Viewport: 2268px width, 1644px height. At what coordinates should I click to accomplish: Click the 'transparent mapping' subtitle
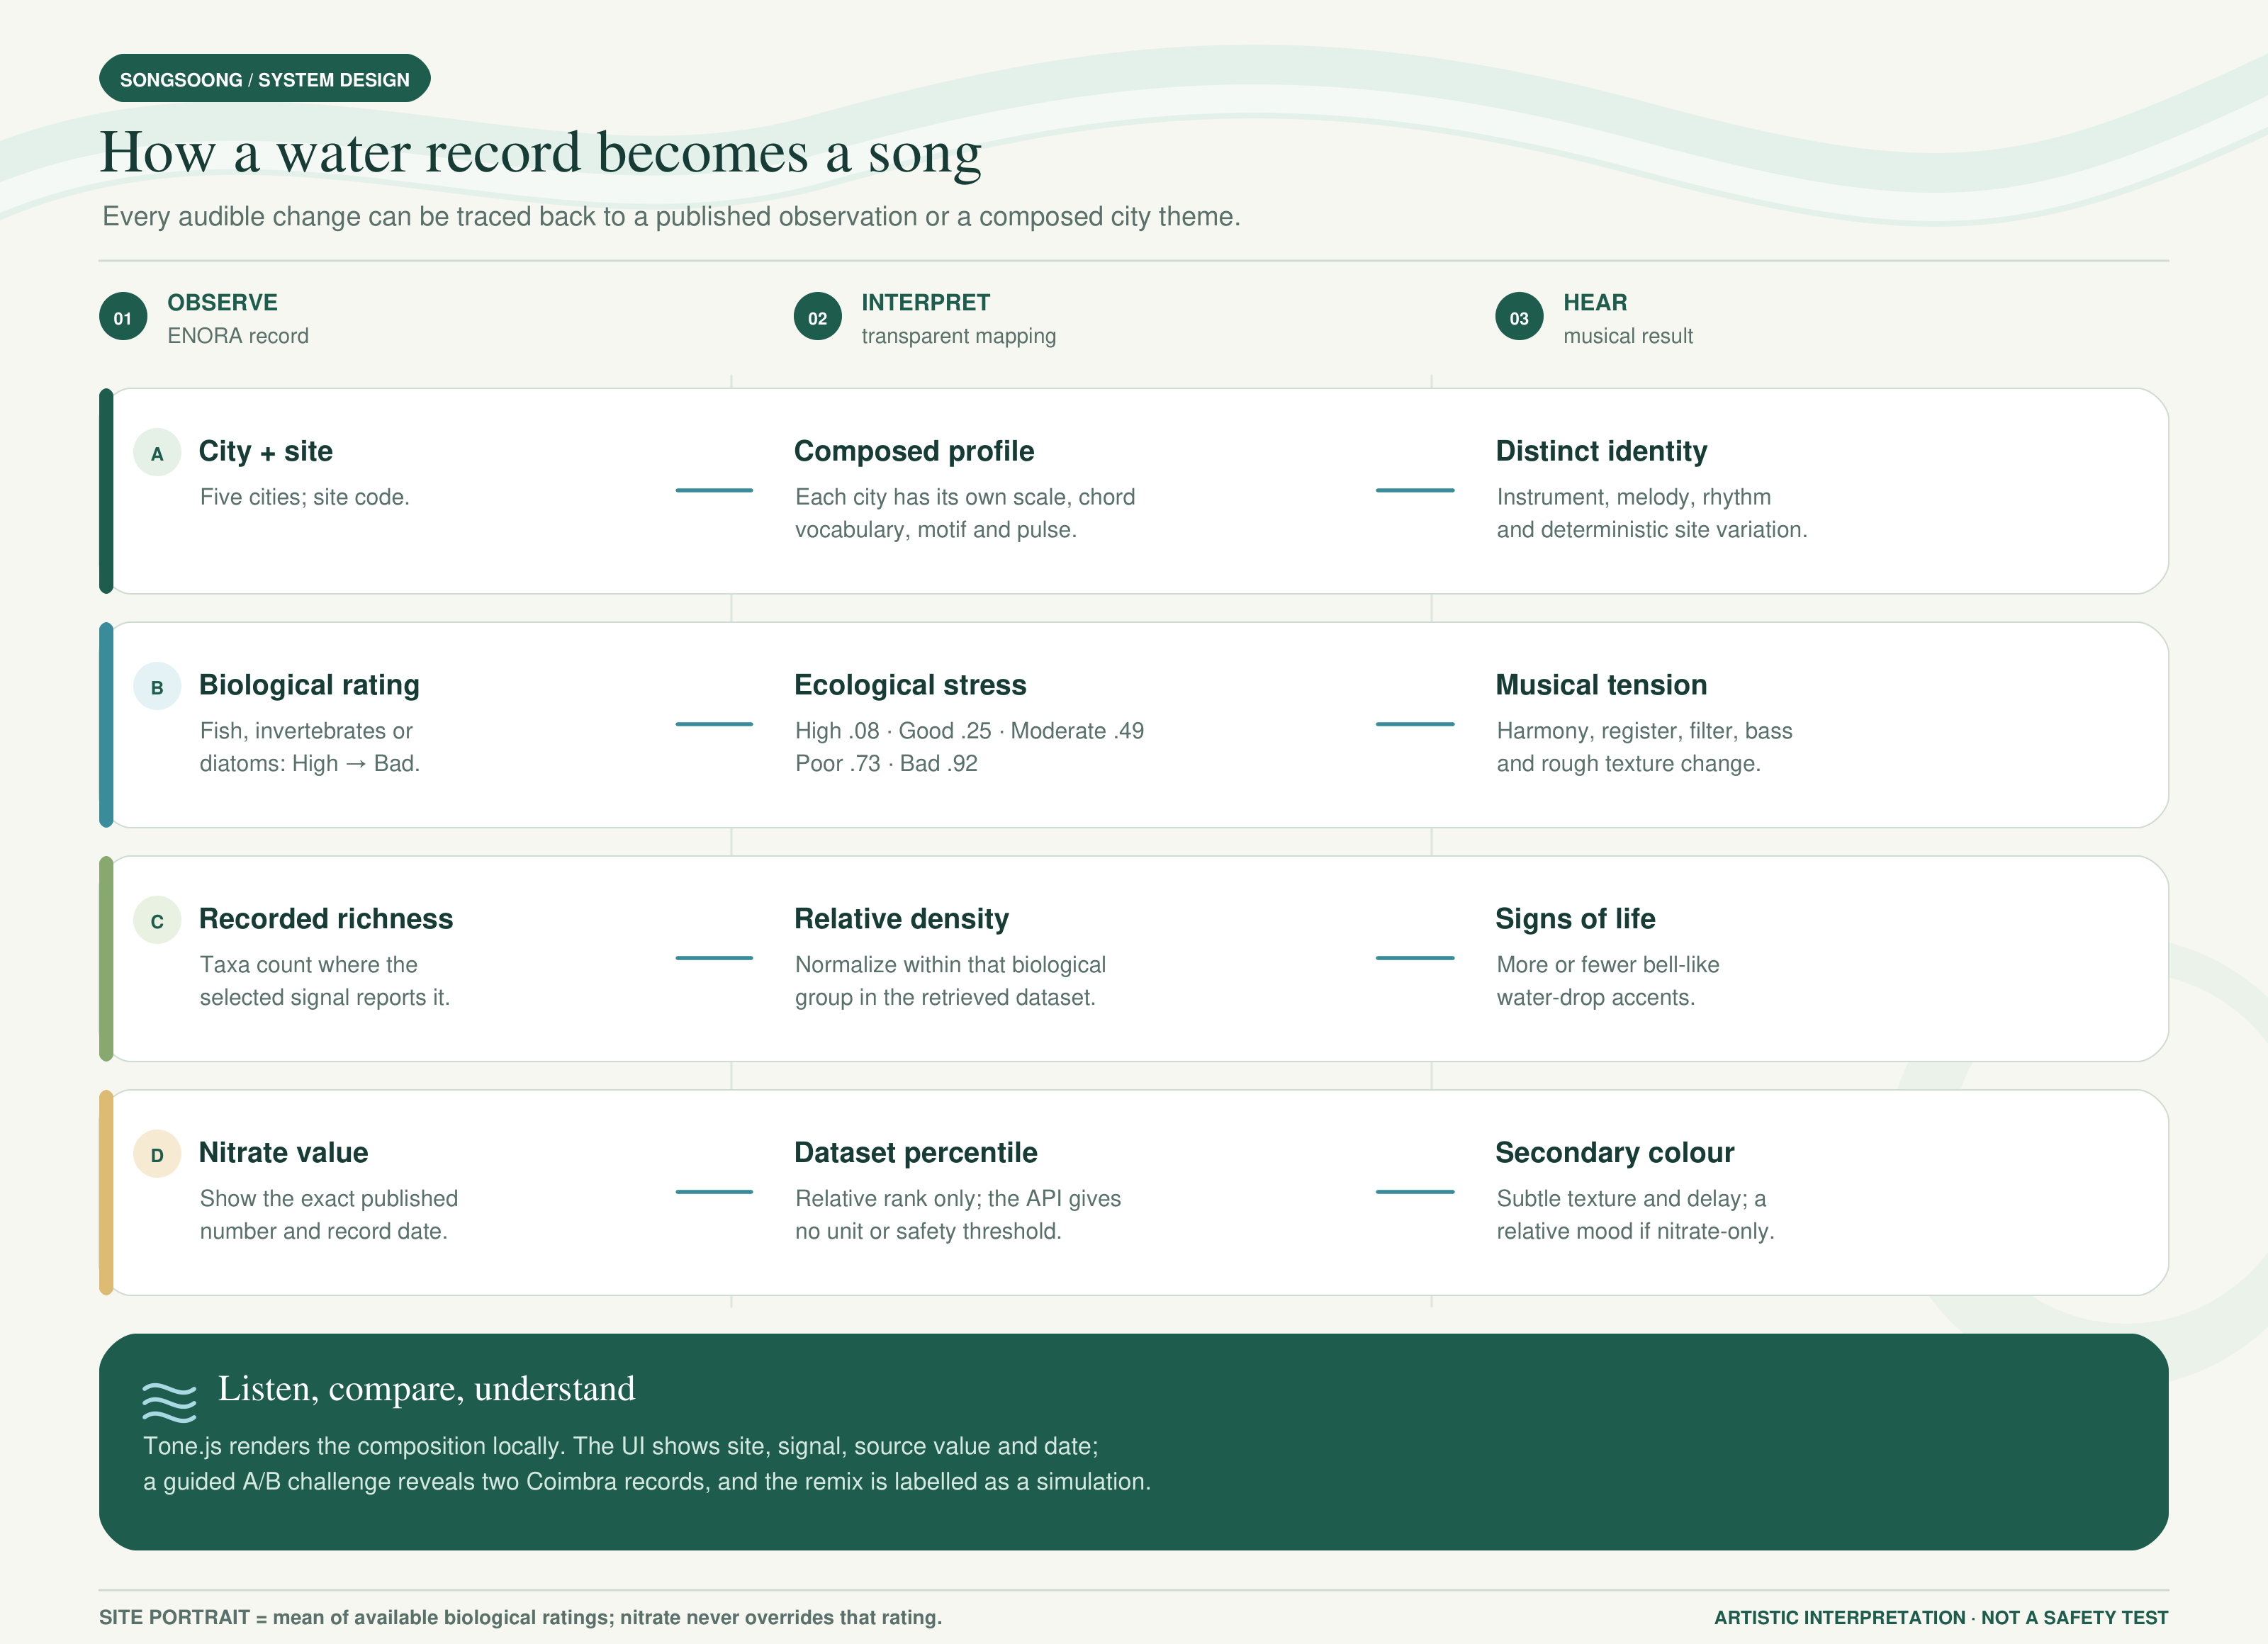(958, 336)
